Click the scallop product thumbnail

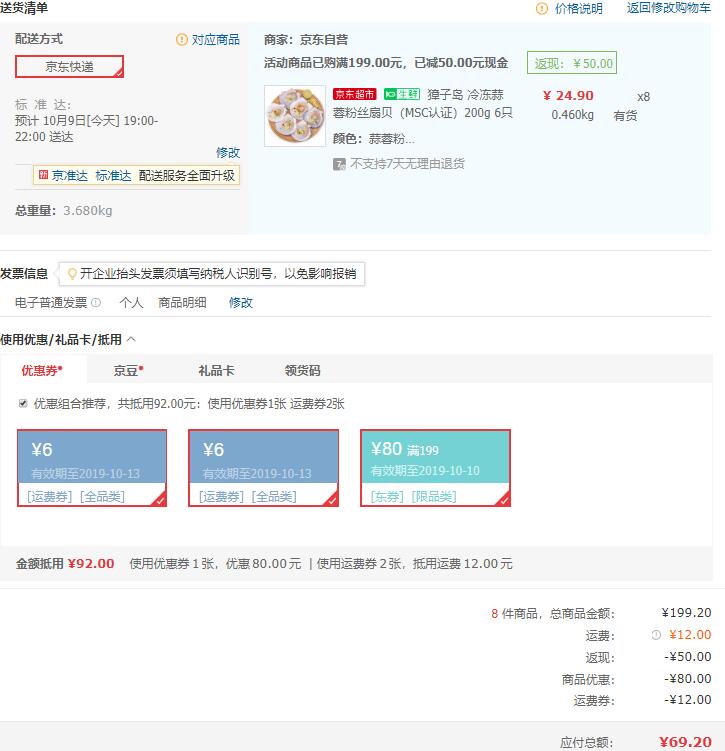click(x=295, y=116)
